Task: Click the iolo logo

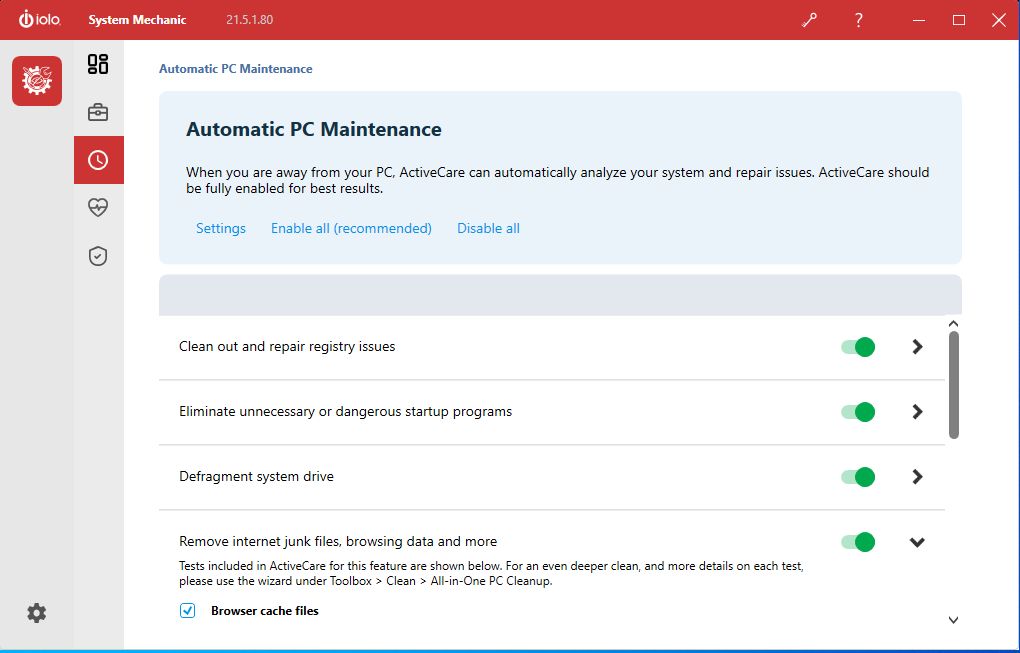Action: pos(40,20)
